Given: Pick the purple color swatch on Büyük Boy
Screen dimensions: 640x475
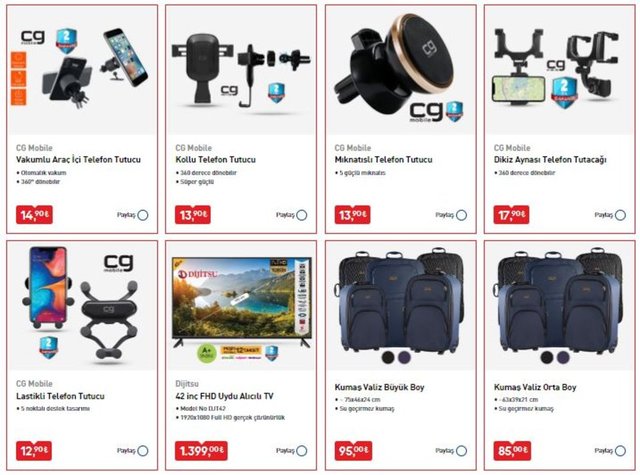Looking at the screenshot, I should [404, 357].
